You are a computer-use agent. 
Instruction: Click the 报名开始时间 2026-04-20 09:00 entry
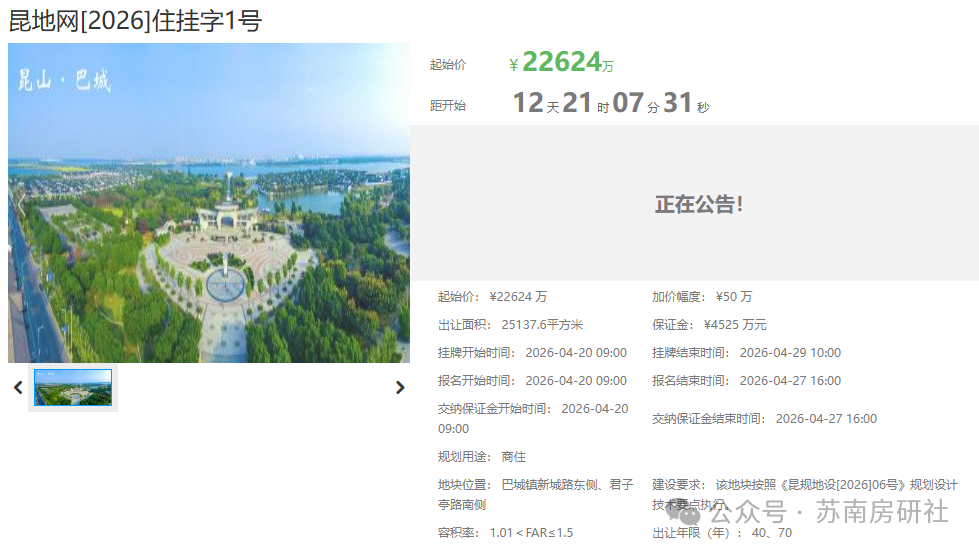pos(532,381)
